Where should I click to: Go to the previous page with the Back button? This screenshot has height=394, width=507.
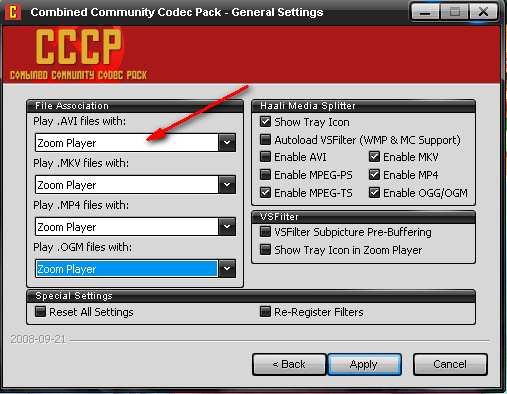click(289, 364)
